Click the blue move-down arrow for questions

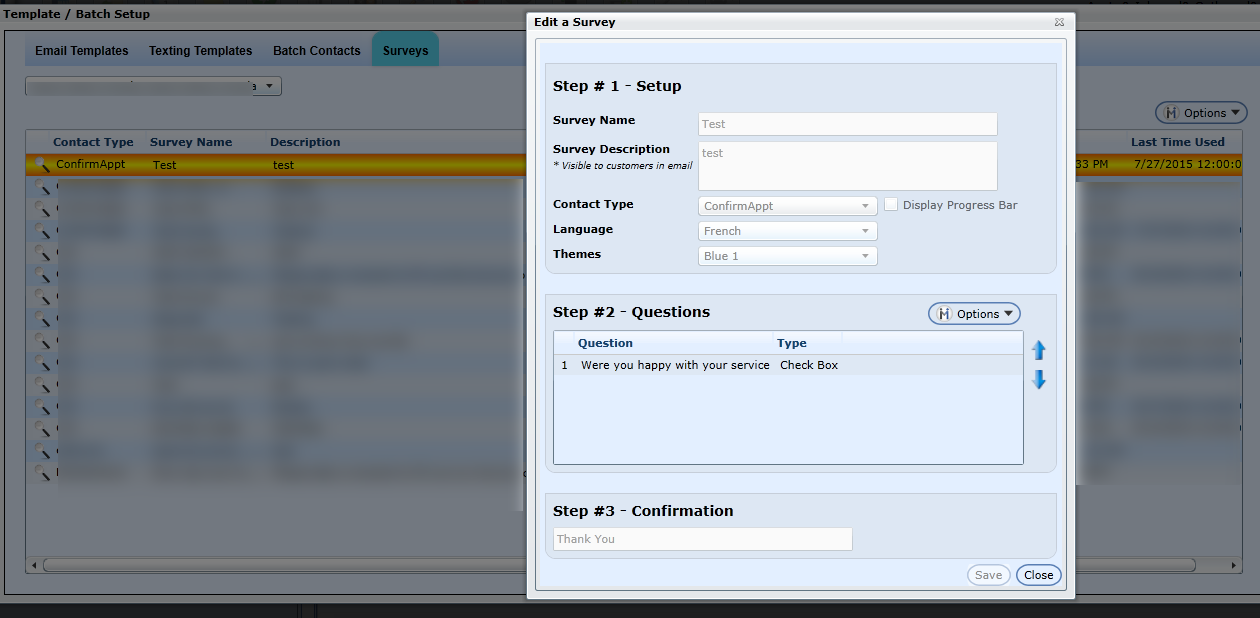tap(1038, 380)
